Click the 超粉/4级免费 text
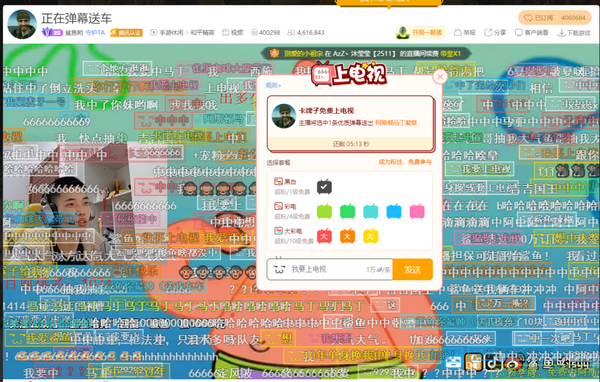600x382 pixels. pyautogui.click(x=292, y=217)
